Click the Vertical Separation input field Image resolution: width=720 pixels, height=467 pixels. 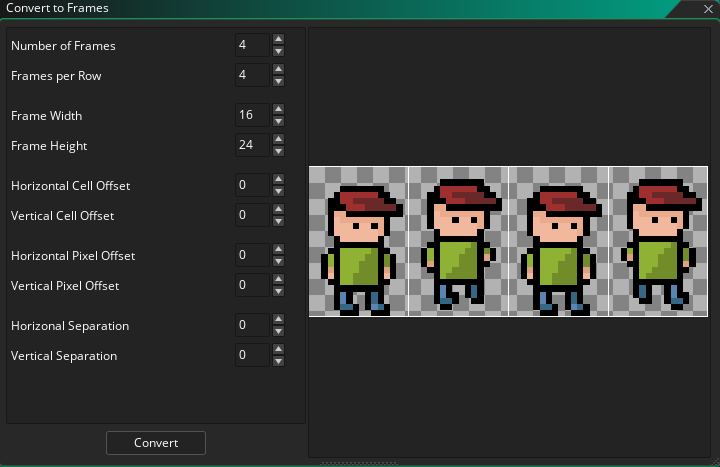tap(253, 355)
